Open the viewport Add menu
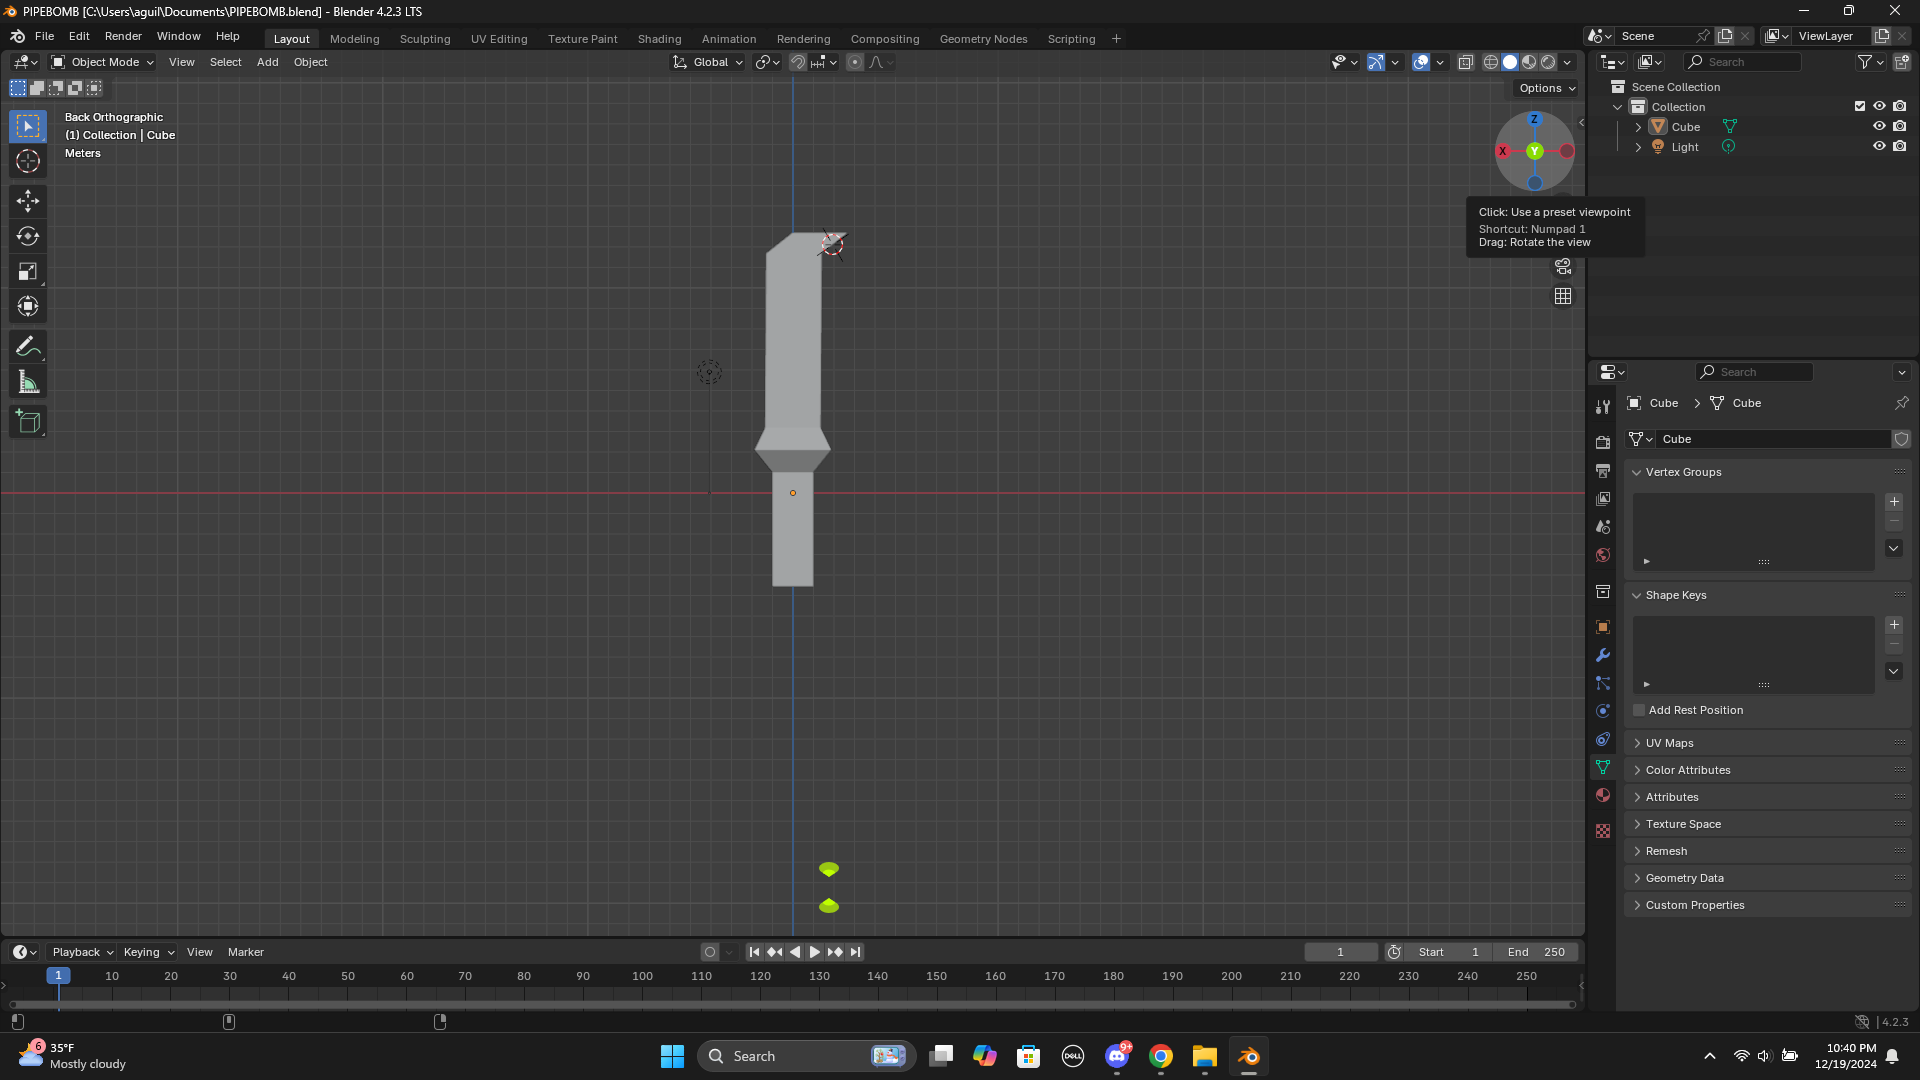 tap(268, 62)
